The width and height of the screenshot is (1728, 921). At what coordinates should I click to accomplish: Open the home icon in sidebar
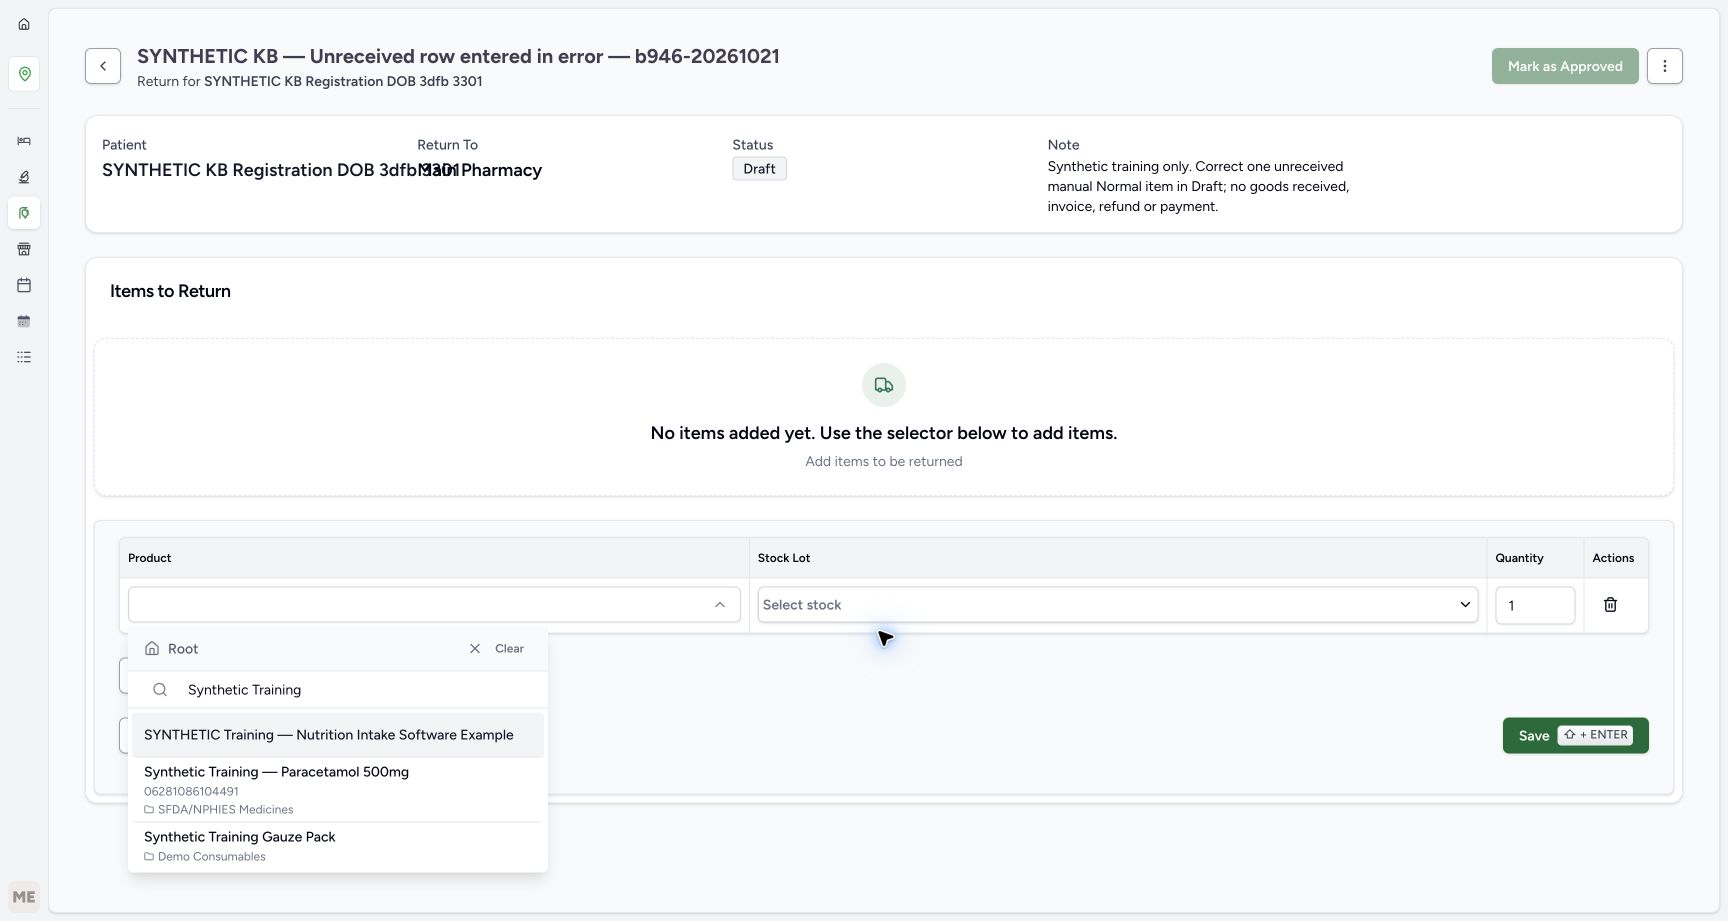point(24,24)
